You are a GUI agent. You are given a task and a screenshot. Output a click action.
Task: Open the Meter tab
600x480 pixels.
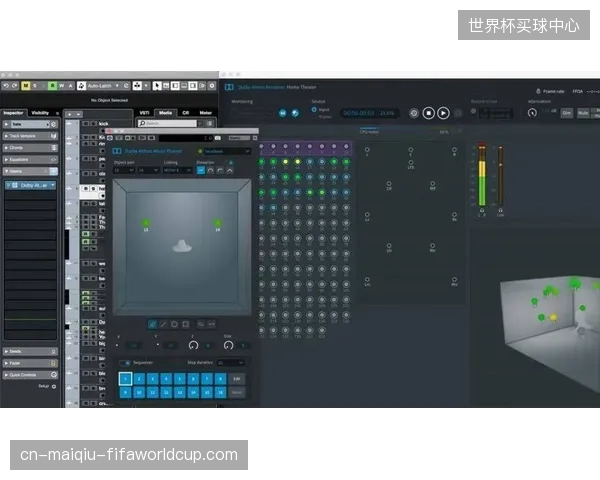pos(205,113)
